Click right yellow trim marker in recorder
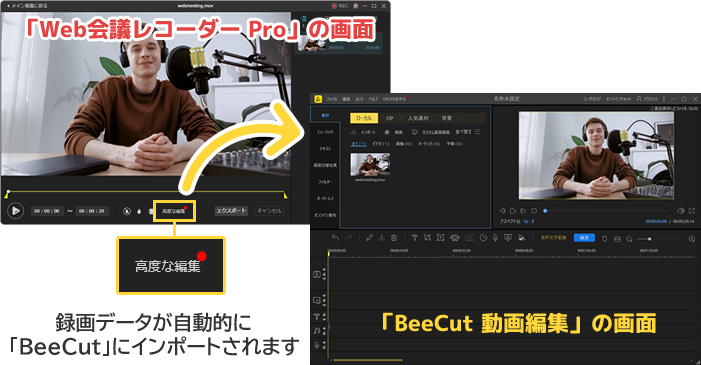701x365 pixels. tap(285, 195)
